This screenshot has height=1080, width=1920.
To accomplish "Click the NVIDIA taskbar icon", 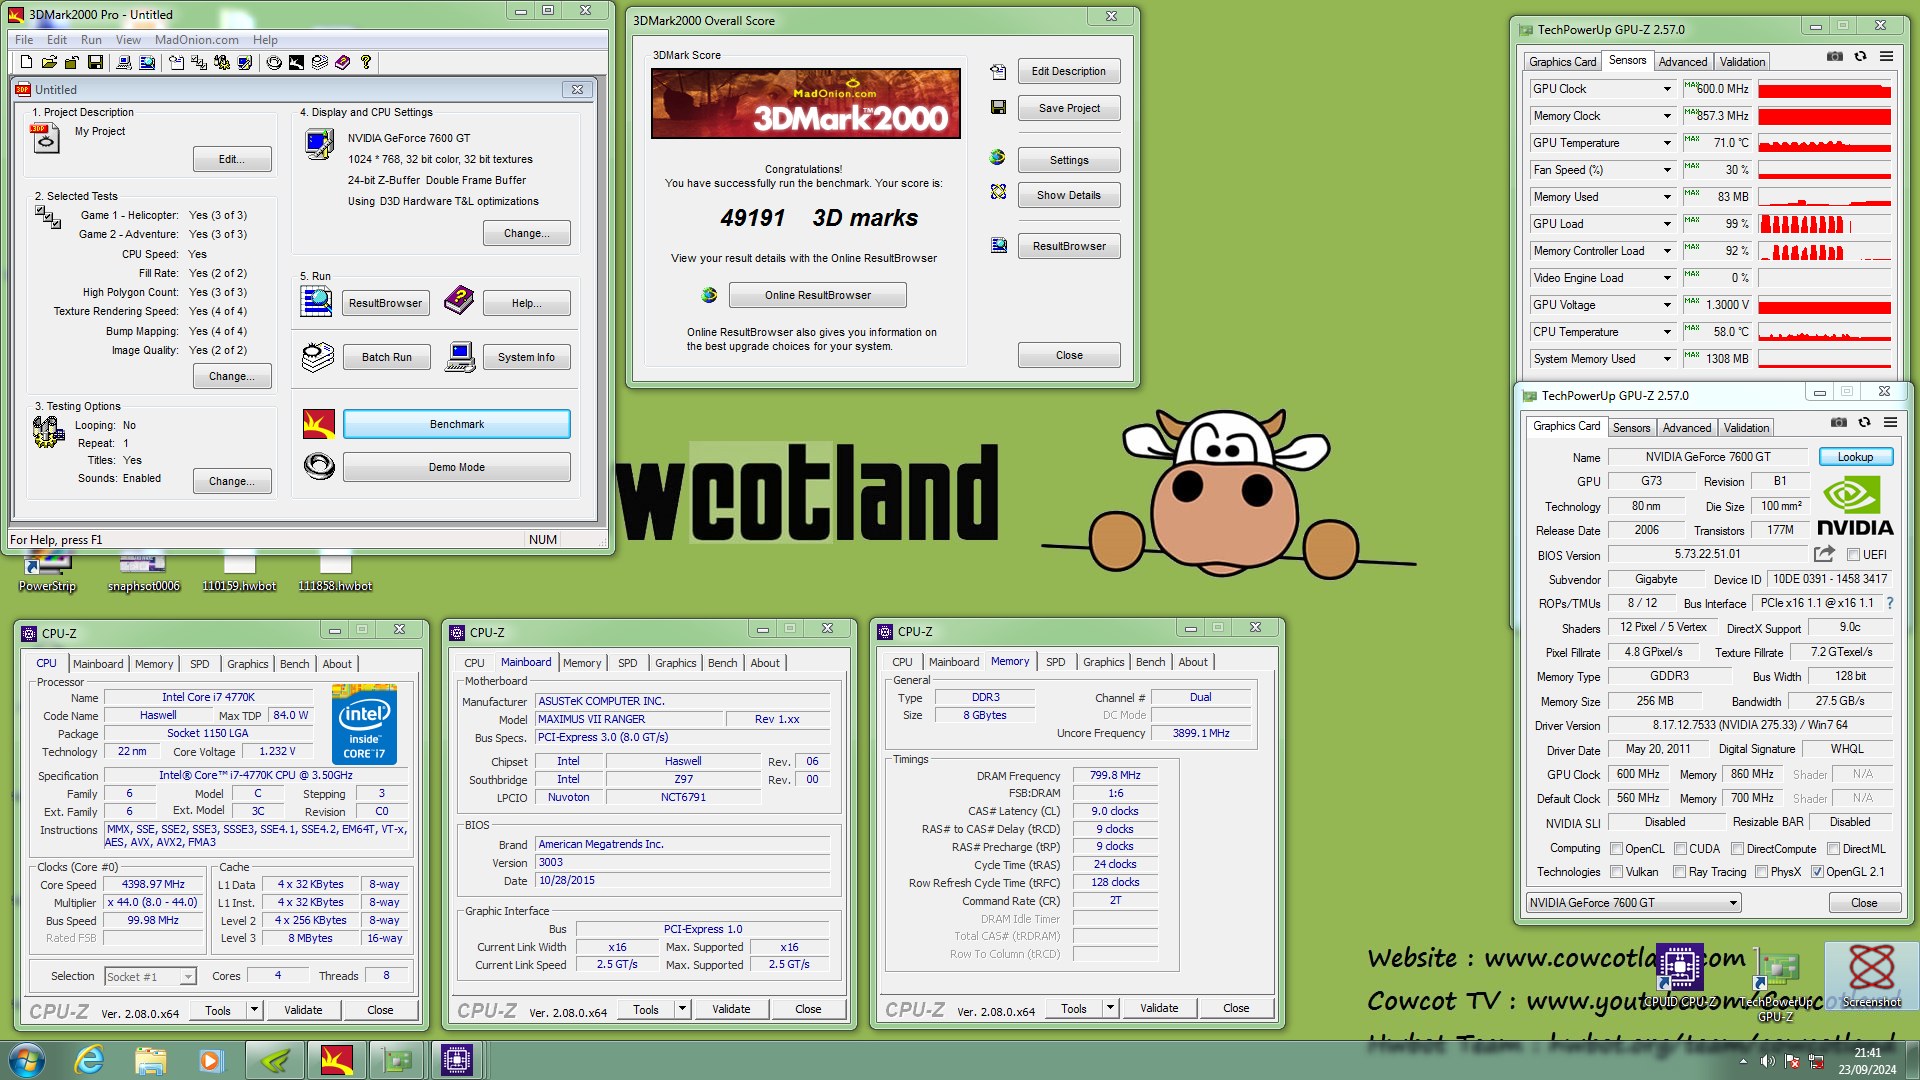I will click(x=275, y=1060).
